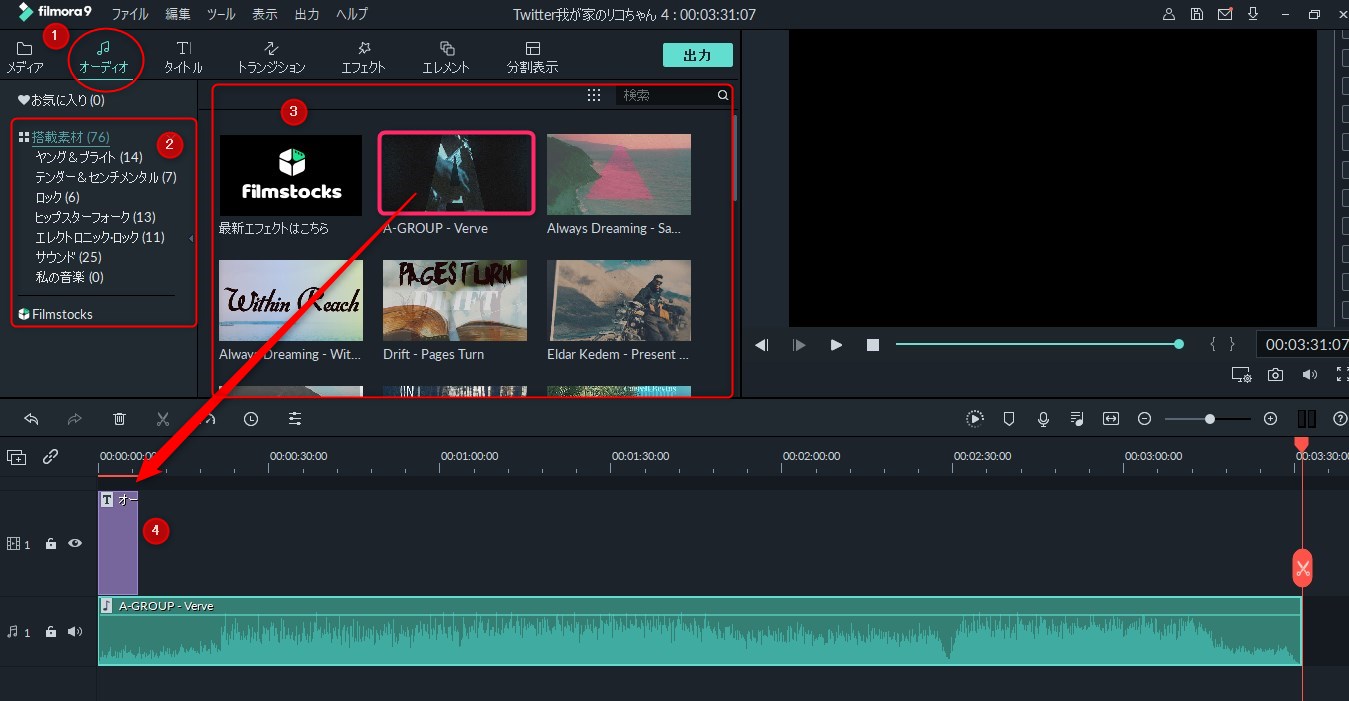Select the Eldar Kedem - Present thumbnail
1349x701 pixels.
click(619, 300)
